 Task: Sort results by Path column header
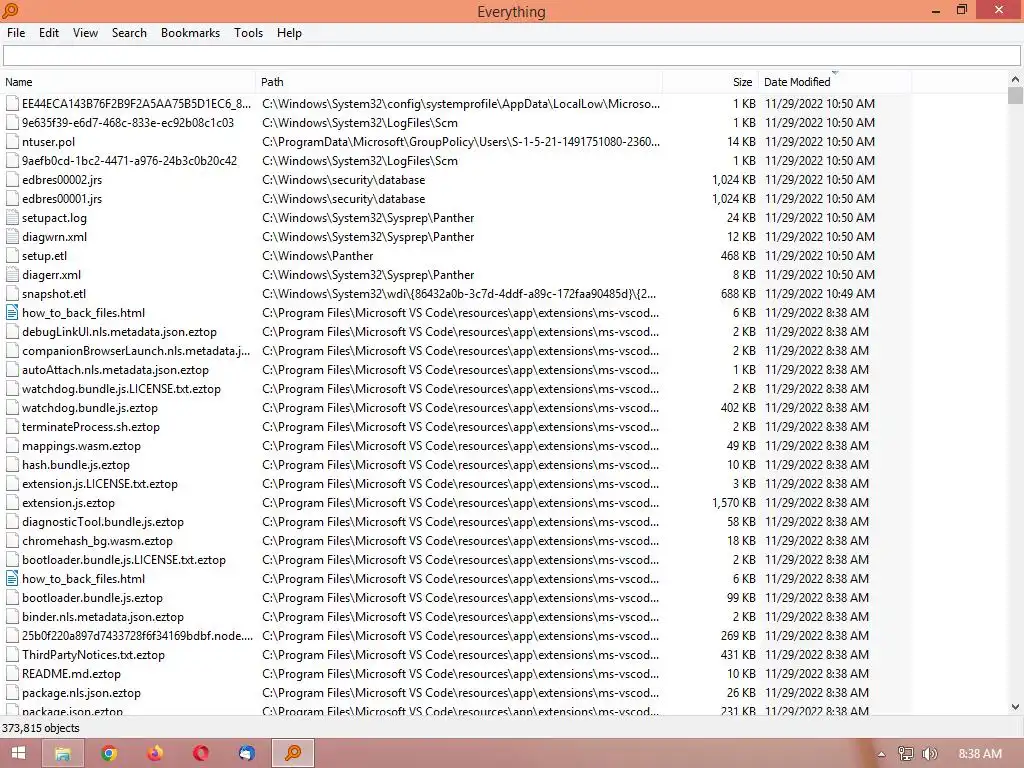click(x=459, y=82)
